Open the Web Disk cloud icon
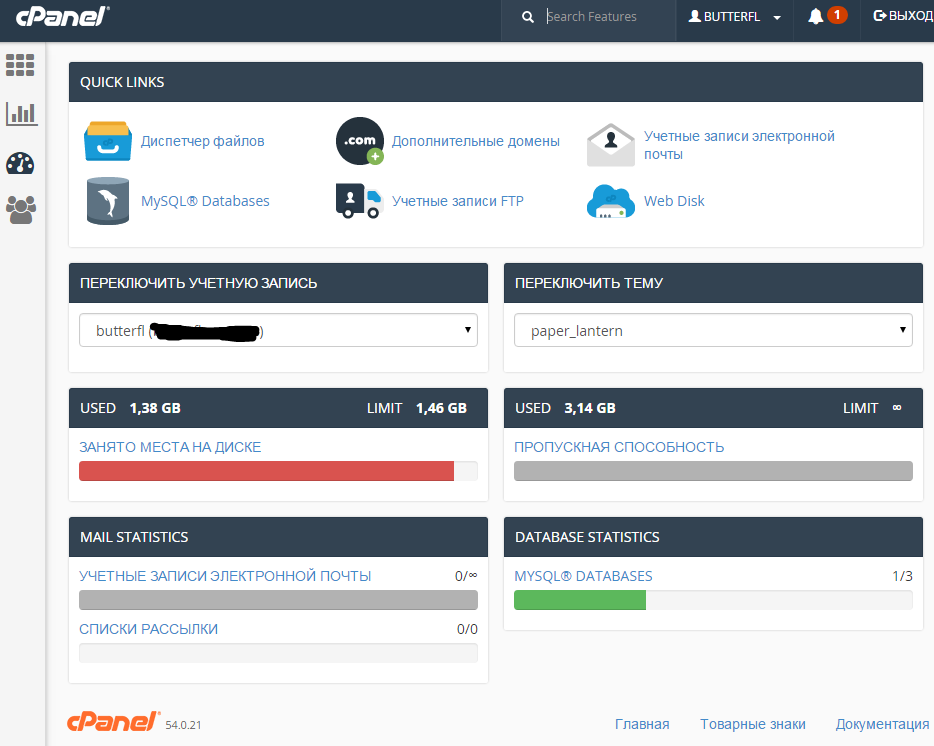 [x=610, y=201]
